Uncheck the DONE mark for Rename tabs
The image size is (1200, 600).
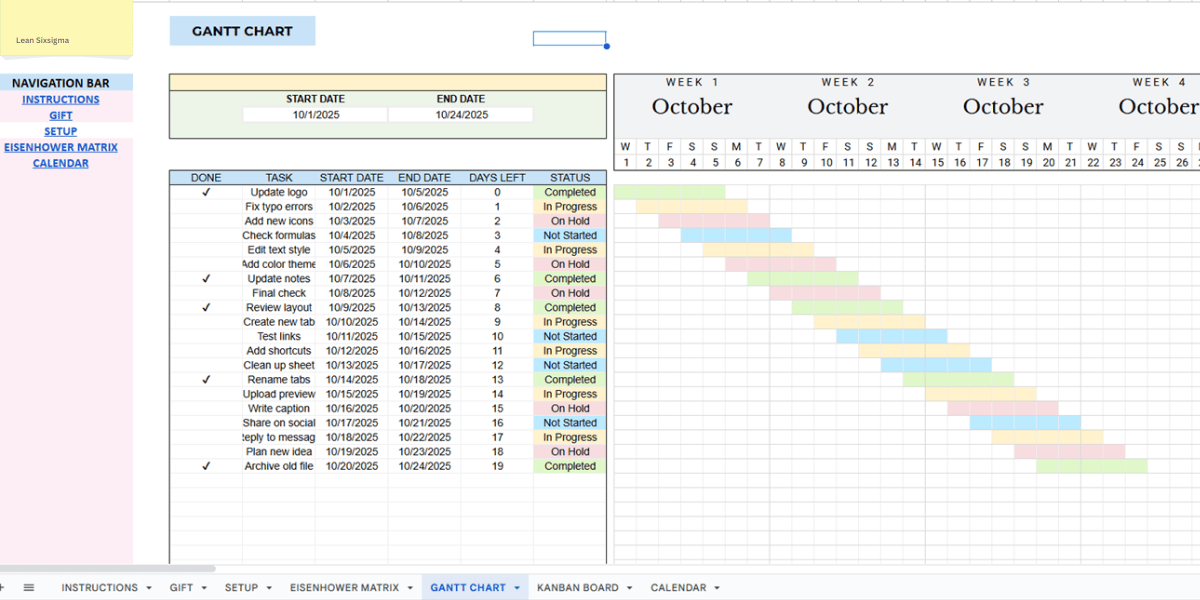tap(206, 379)
